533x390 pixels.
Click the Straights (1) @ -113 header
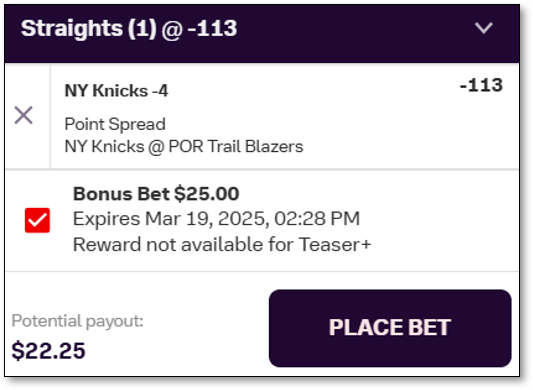click(262, 33)
